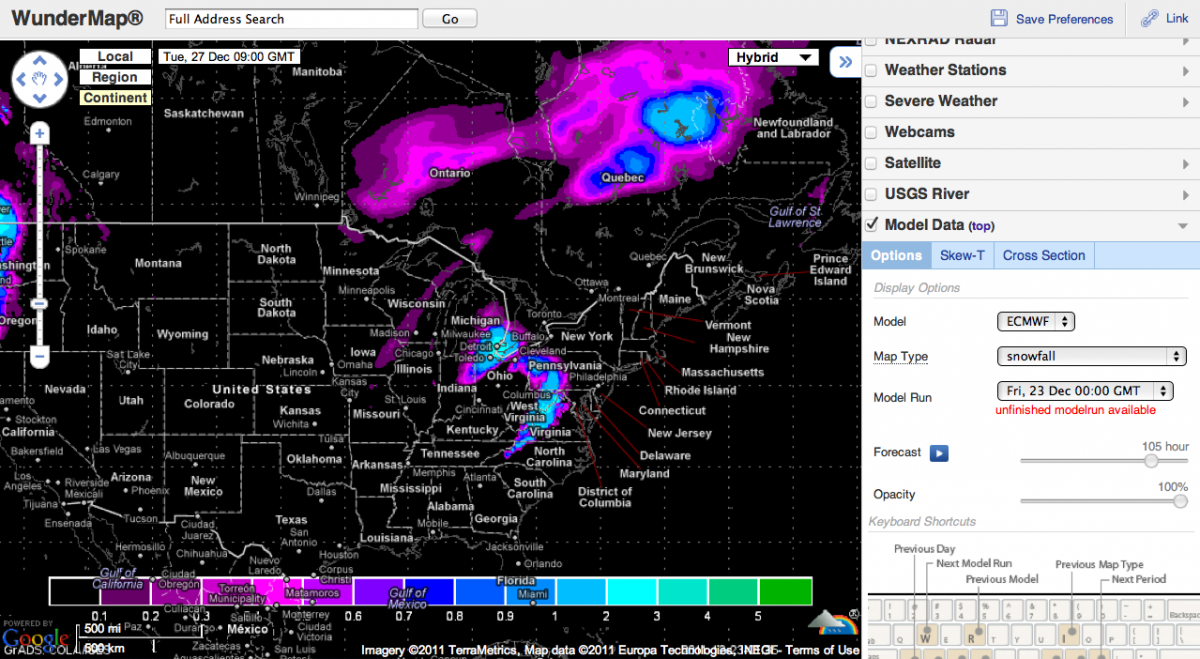This screenshot has width=1200, height=659.
Task: Click the 100% opacity value
Action: click(1173, 487)
